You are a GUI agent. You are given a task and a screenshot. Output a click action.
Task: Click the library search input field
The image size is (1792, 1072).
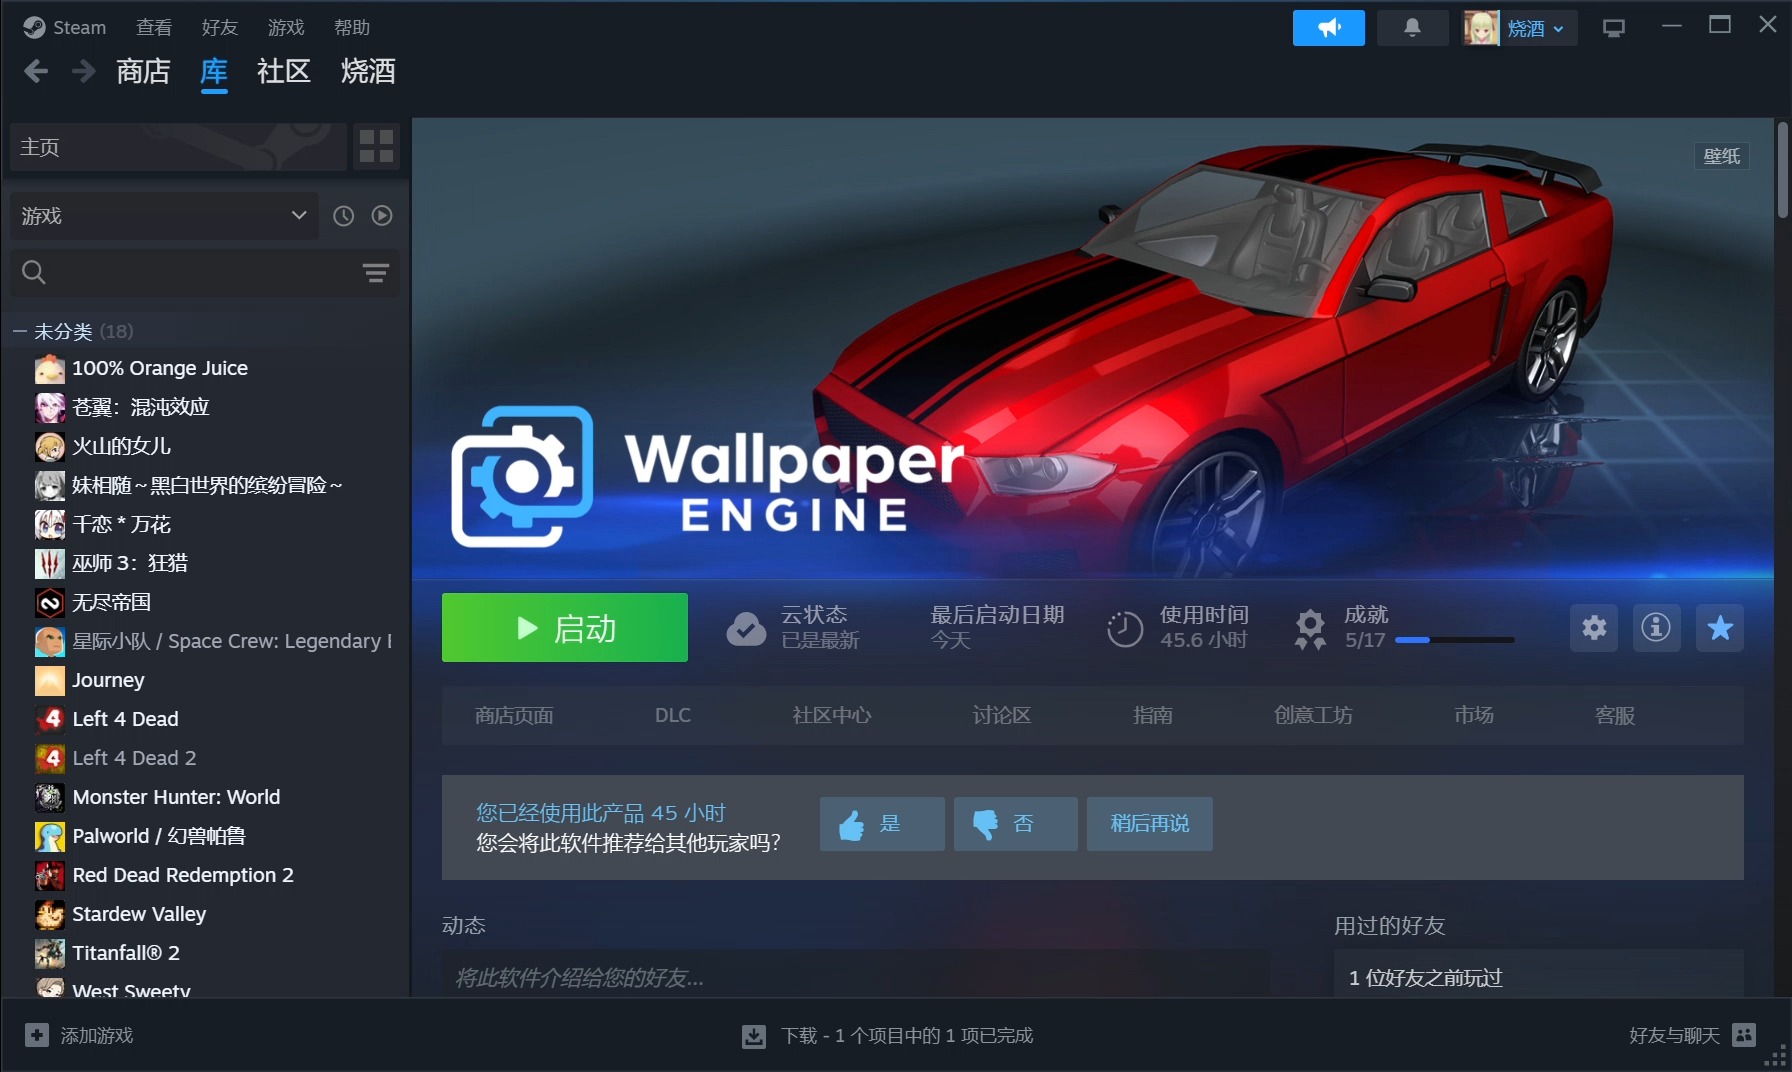coord(205,272)
